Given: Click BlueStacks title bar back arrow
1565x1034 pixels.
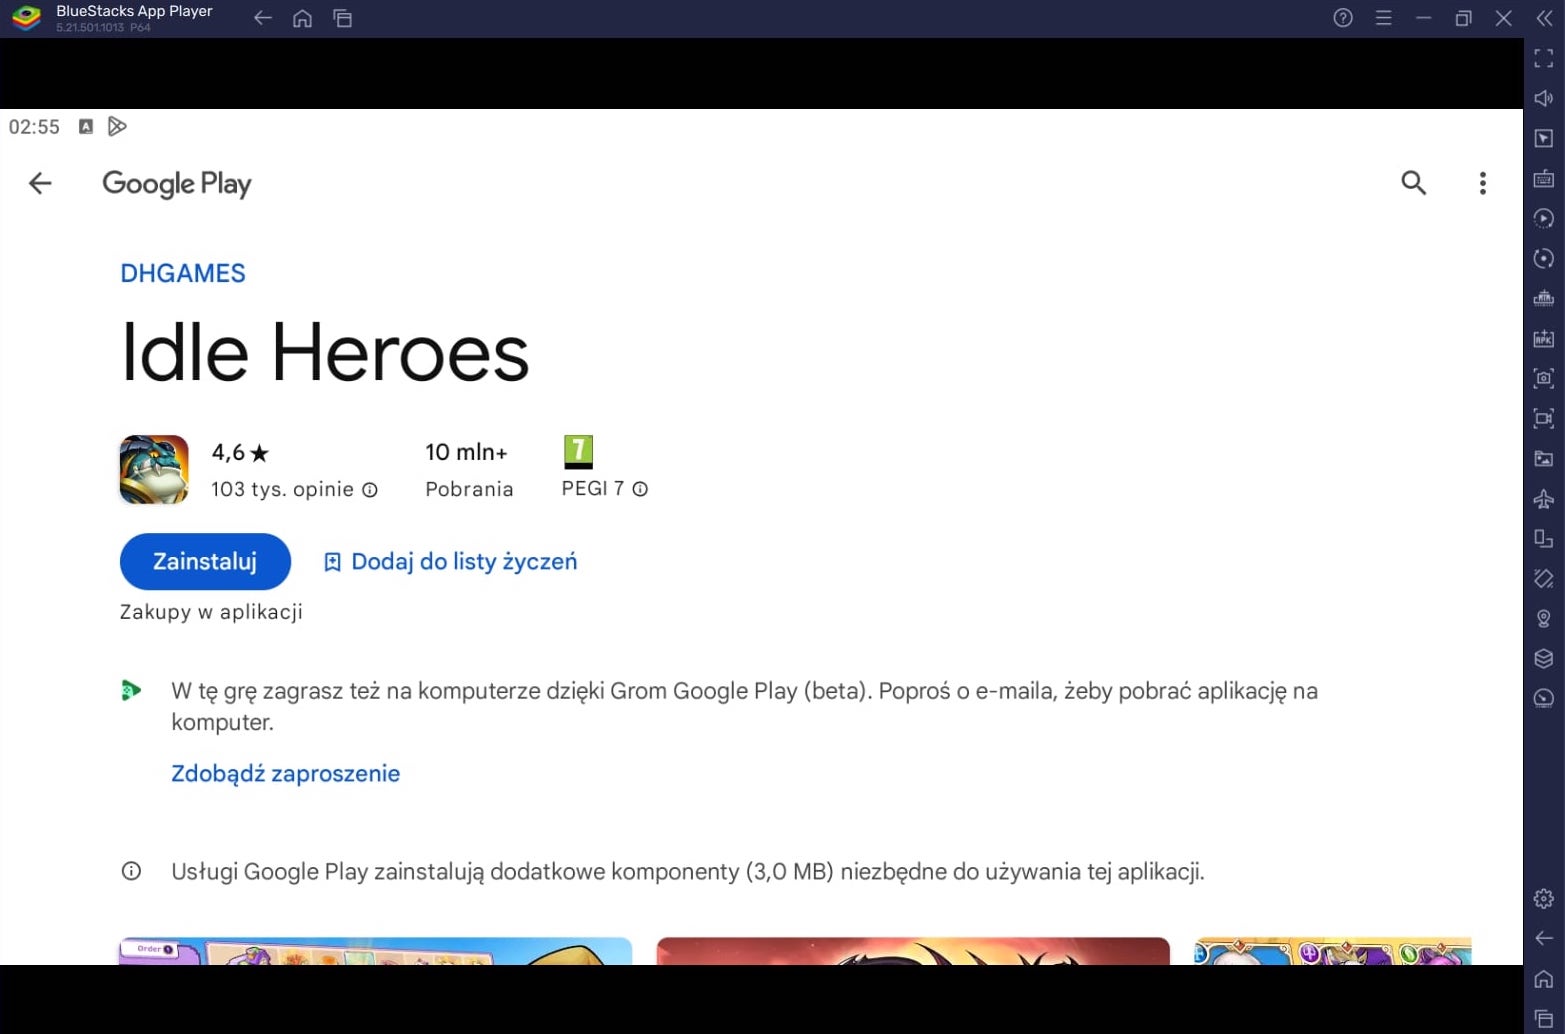Looking at the screenshot, I should click(x=263, y=18).
